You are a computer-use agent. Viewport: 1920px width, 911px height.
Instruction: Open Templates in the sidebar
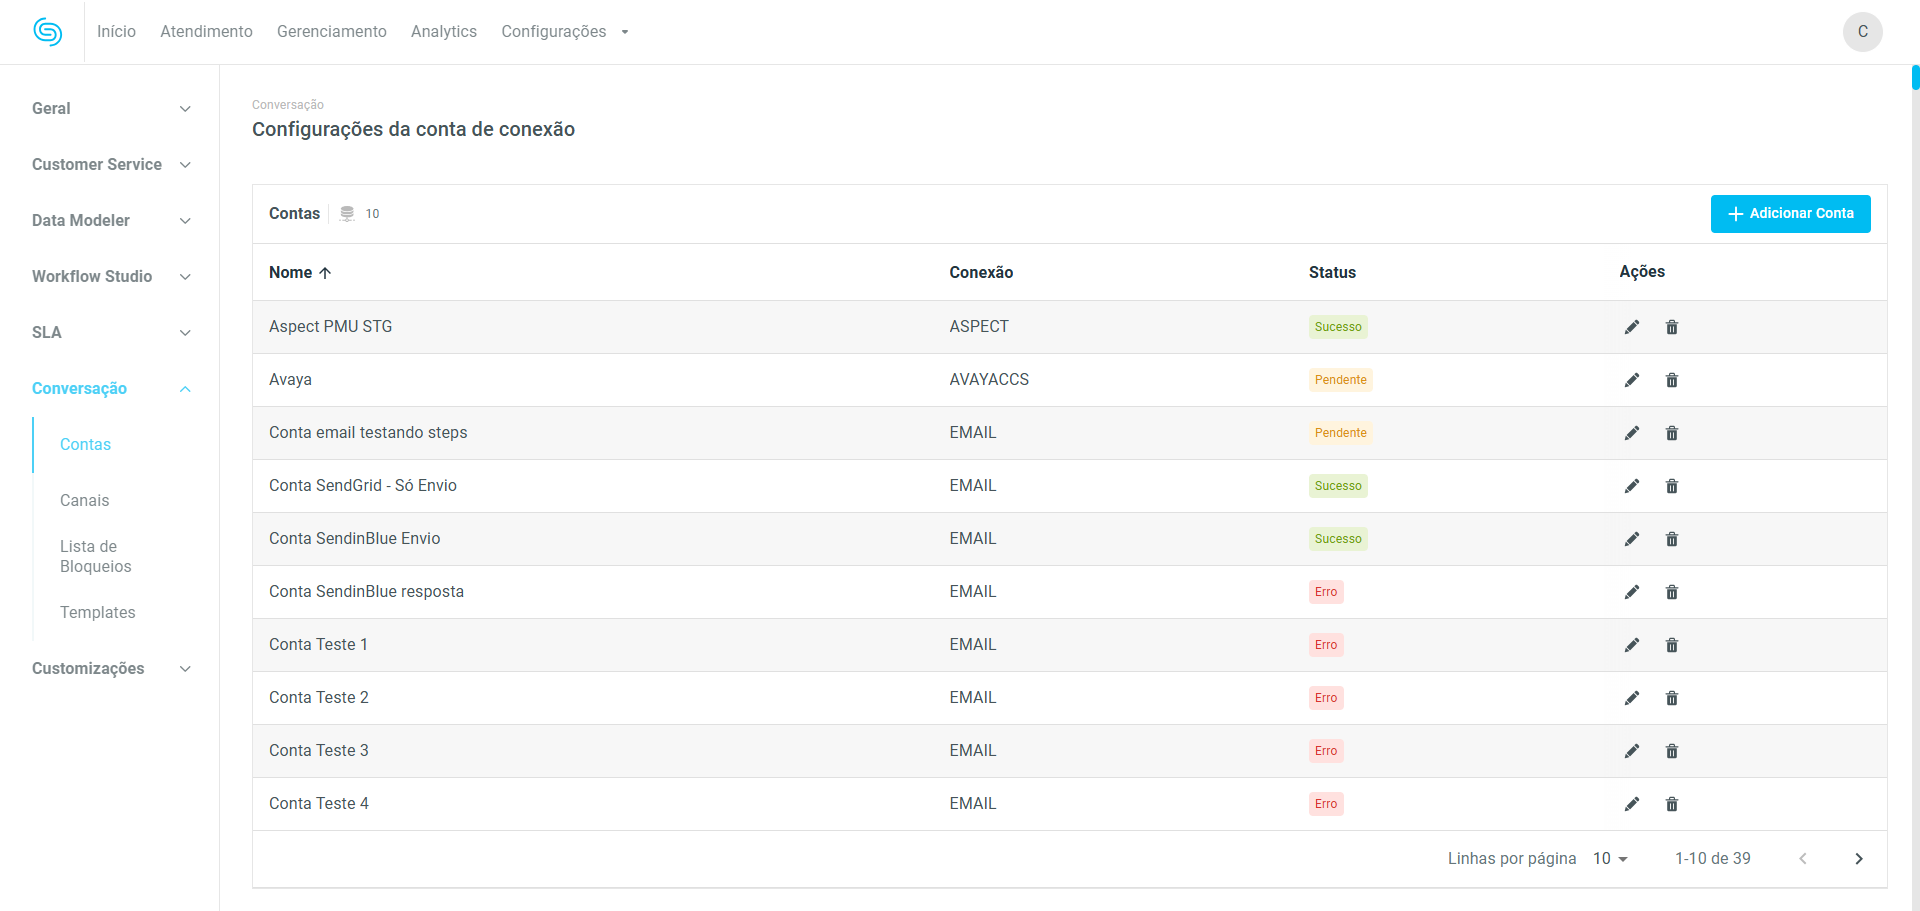97,613
